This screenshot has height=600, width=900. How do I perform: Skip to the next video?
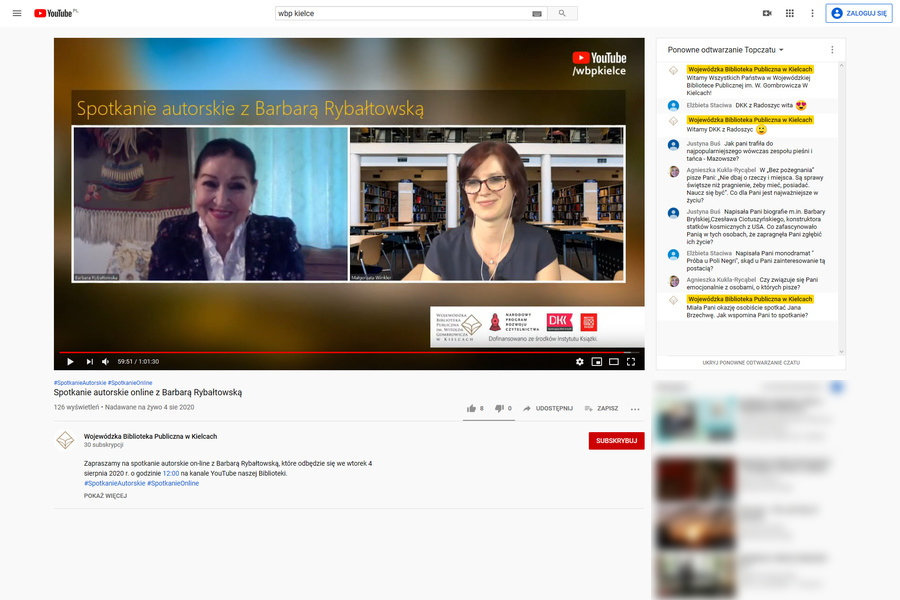click(90, 361)
